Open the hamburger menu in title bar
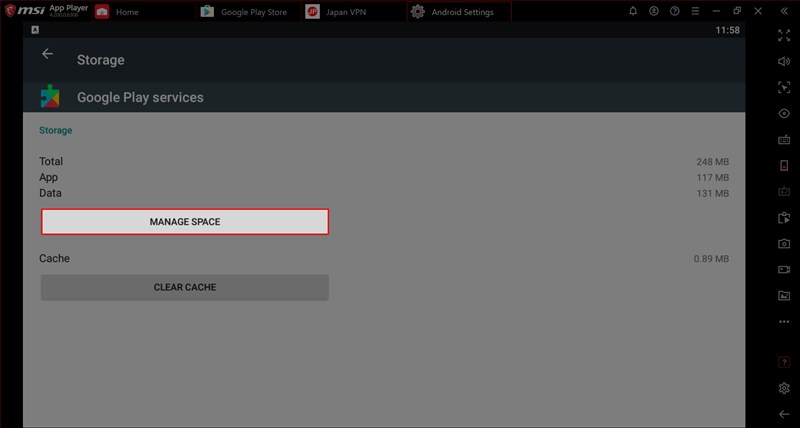 [695, 11]
